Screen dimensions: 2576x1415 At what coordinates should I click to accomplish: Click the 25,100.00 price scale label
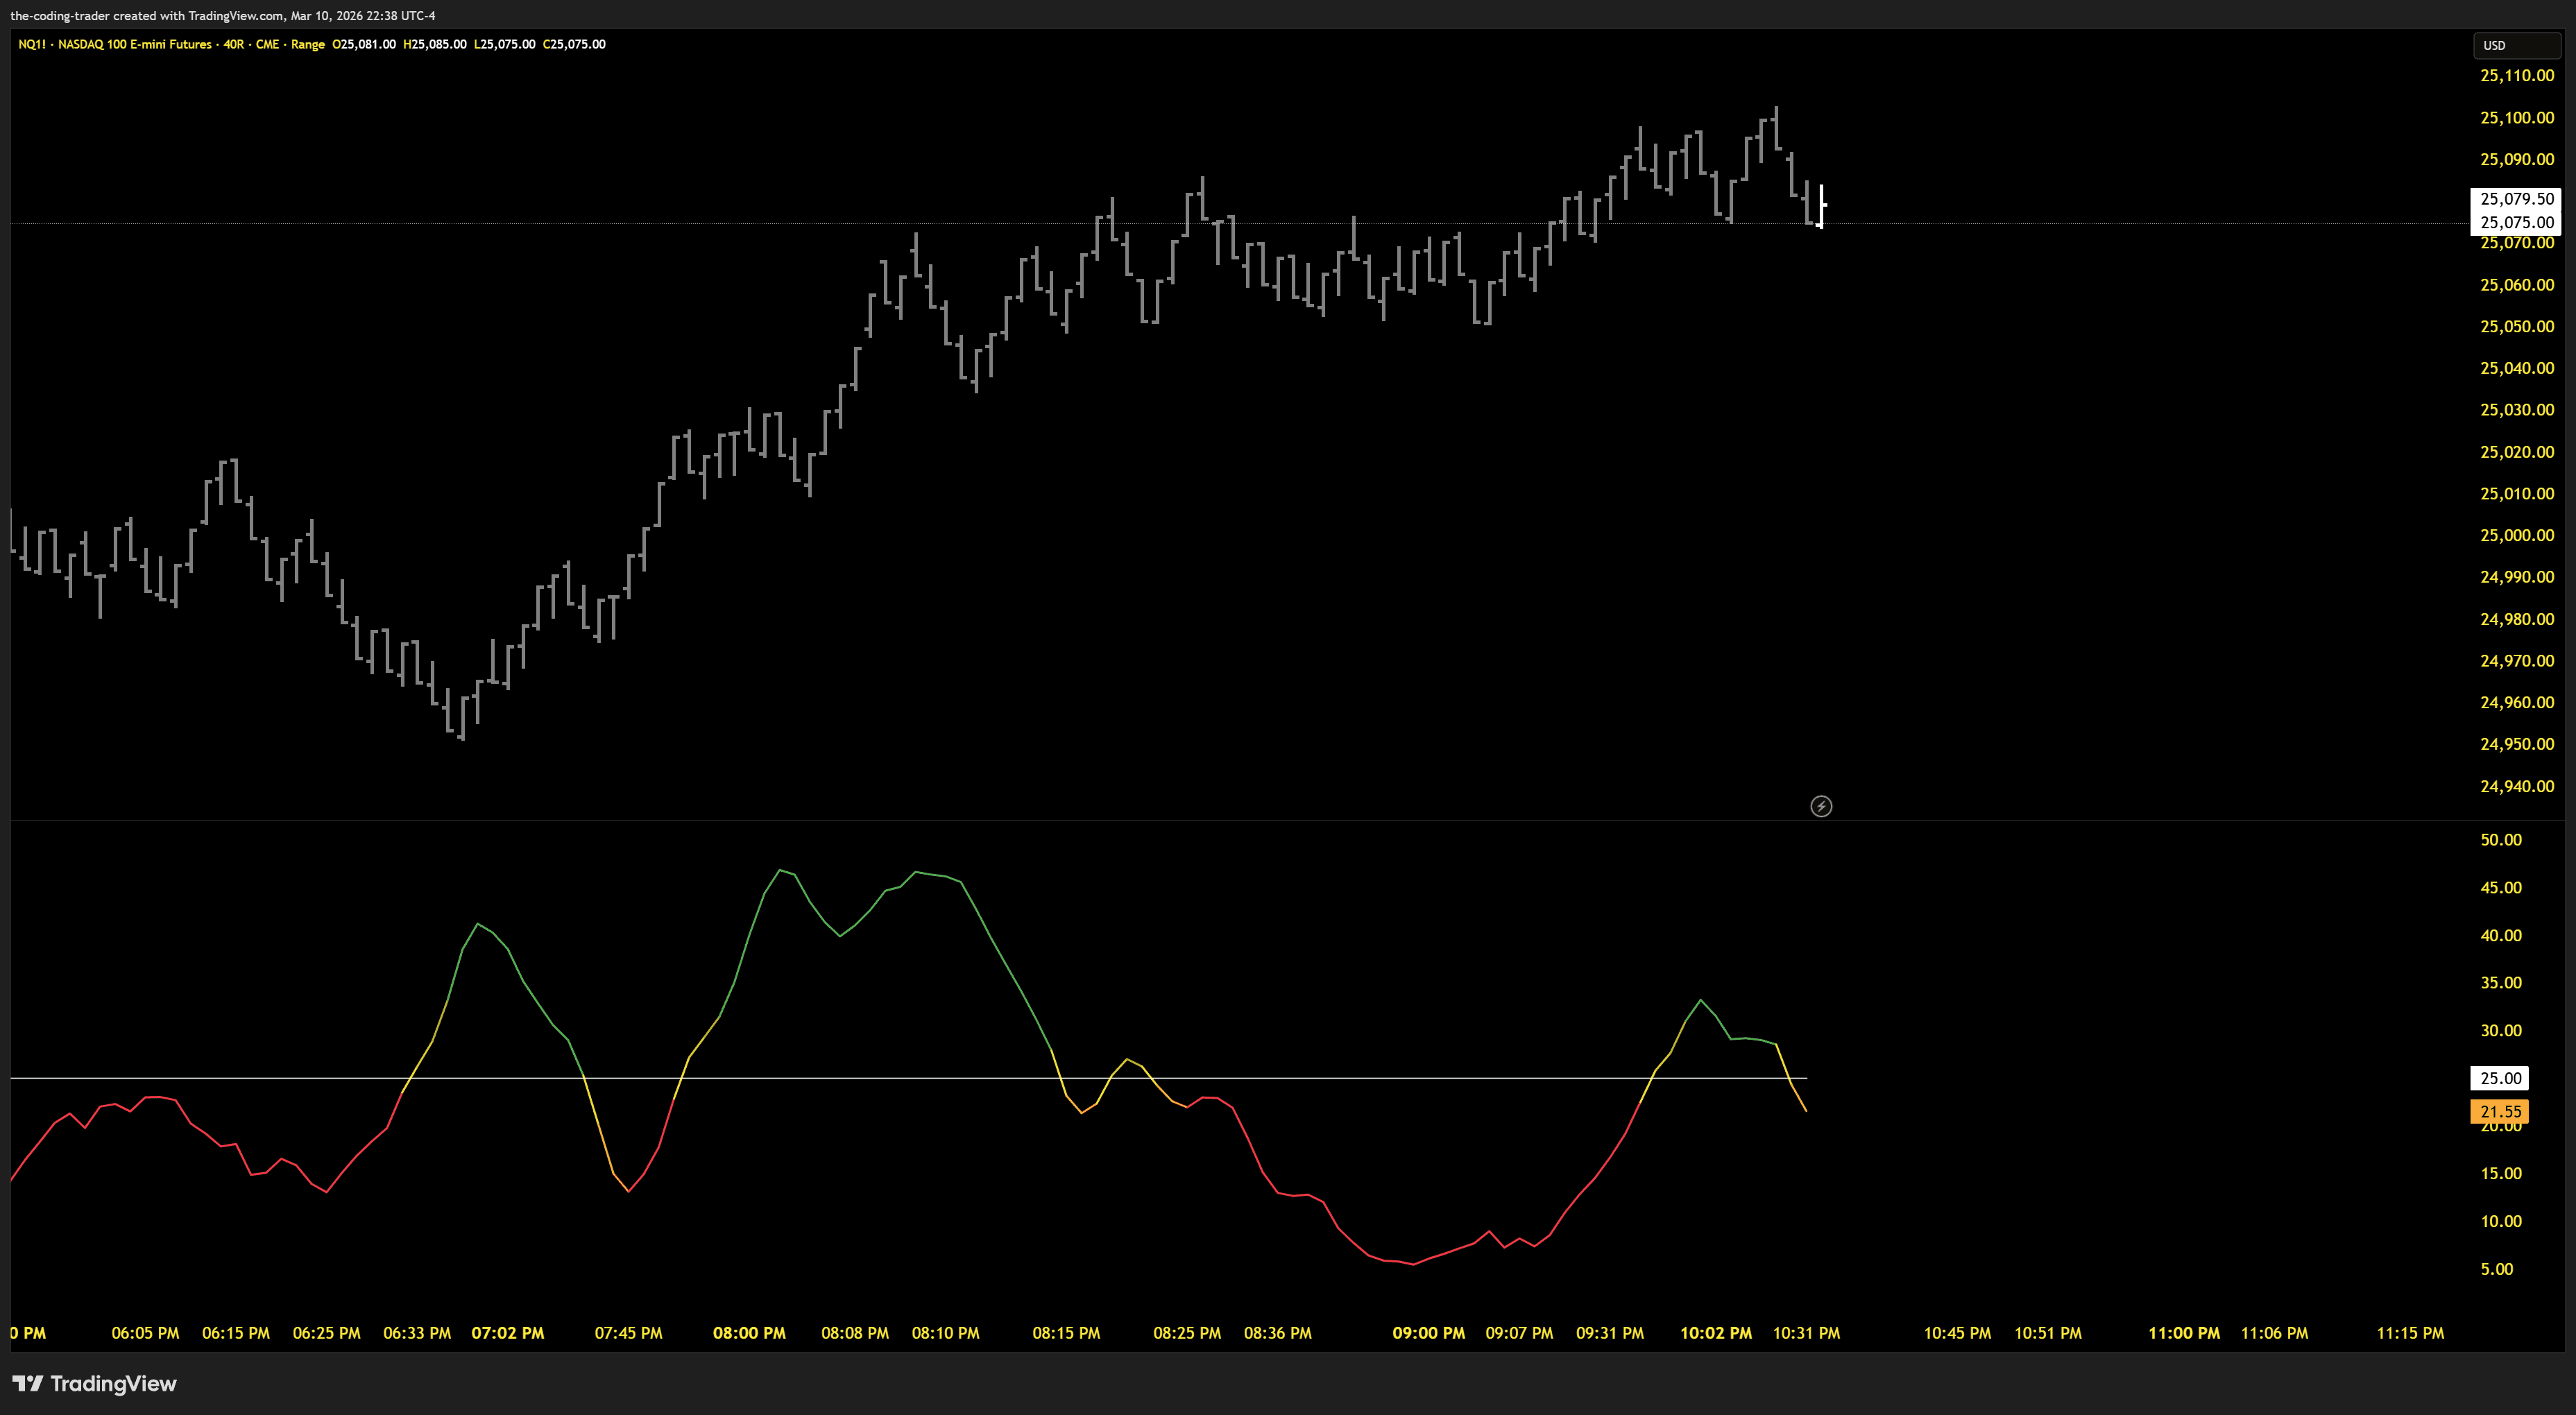point(2516,117)
